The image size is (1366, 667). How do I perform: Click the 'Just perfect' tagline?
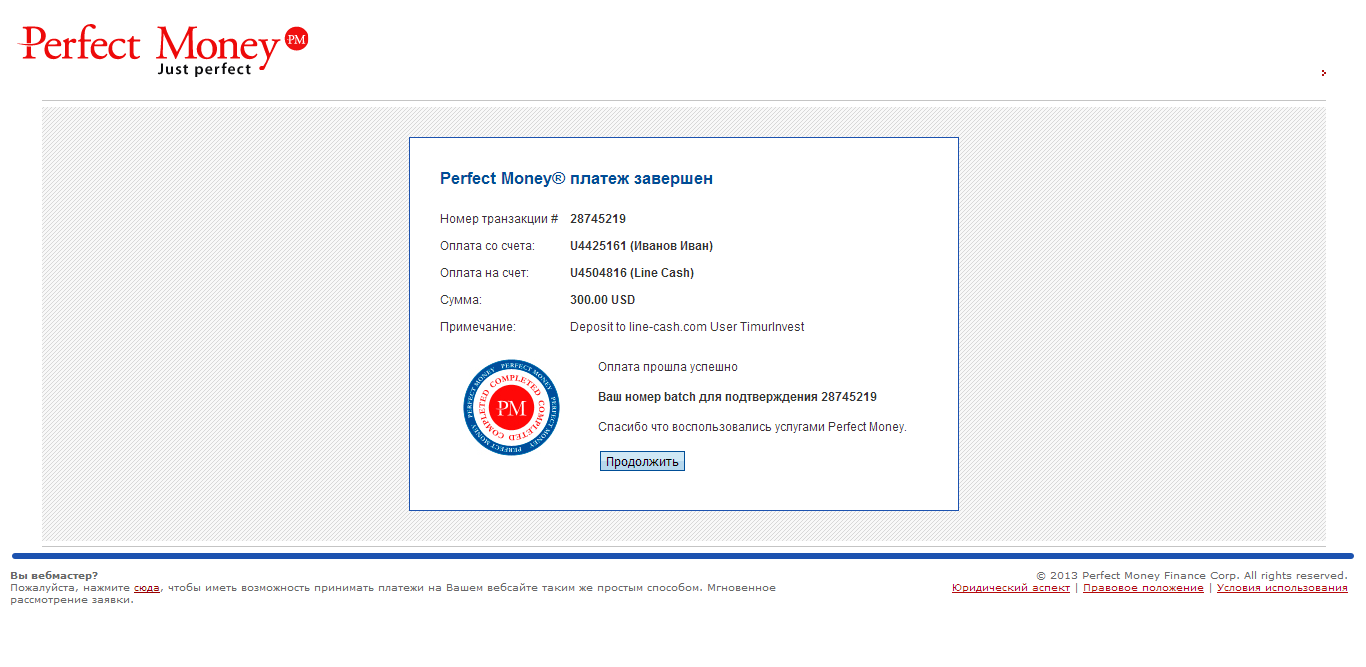pos(204,70)
